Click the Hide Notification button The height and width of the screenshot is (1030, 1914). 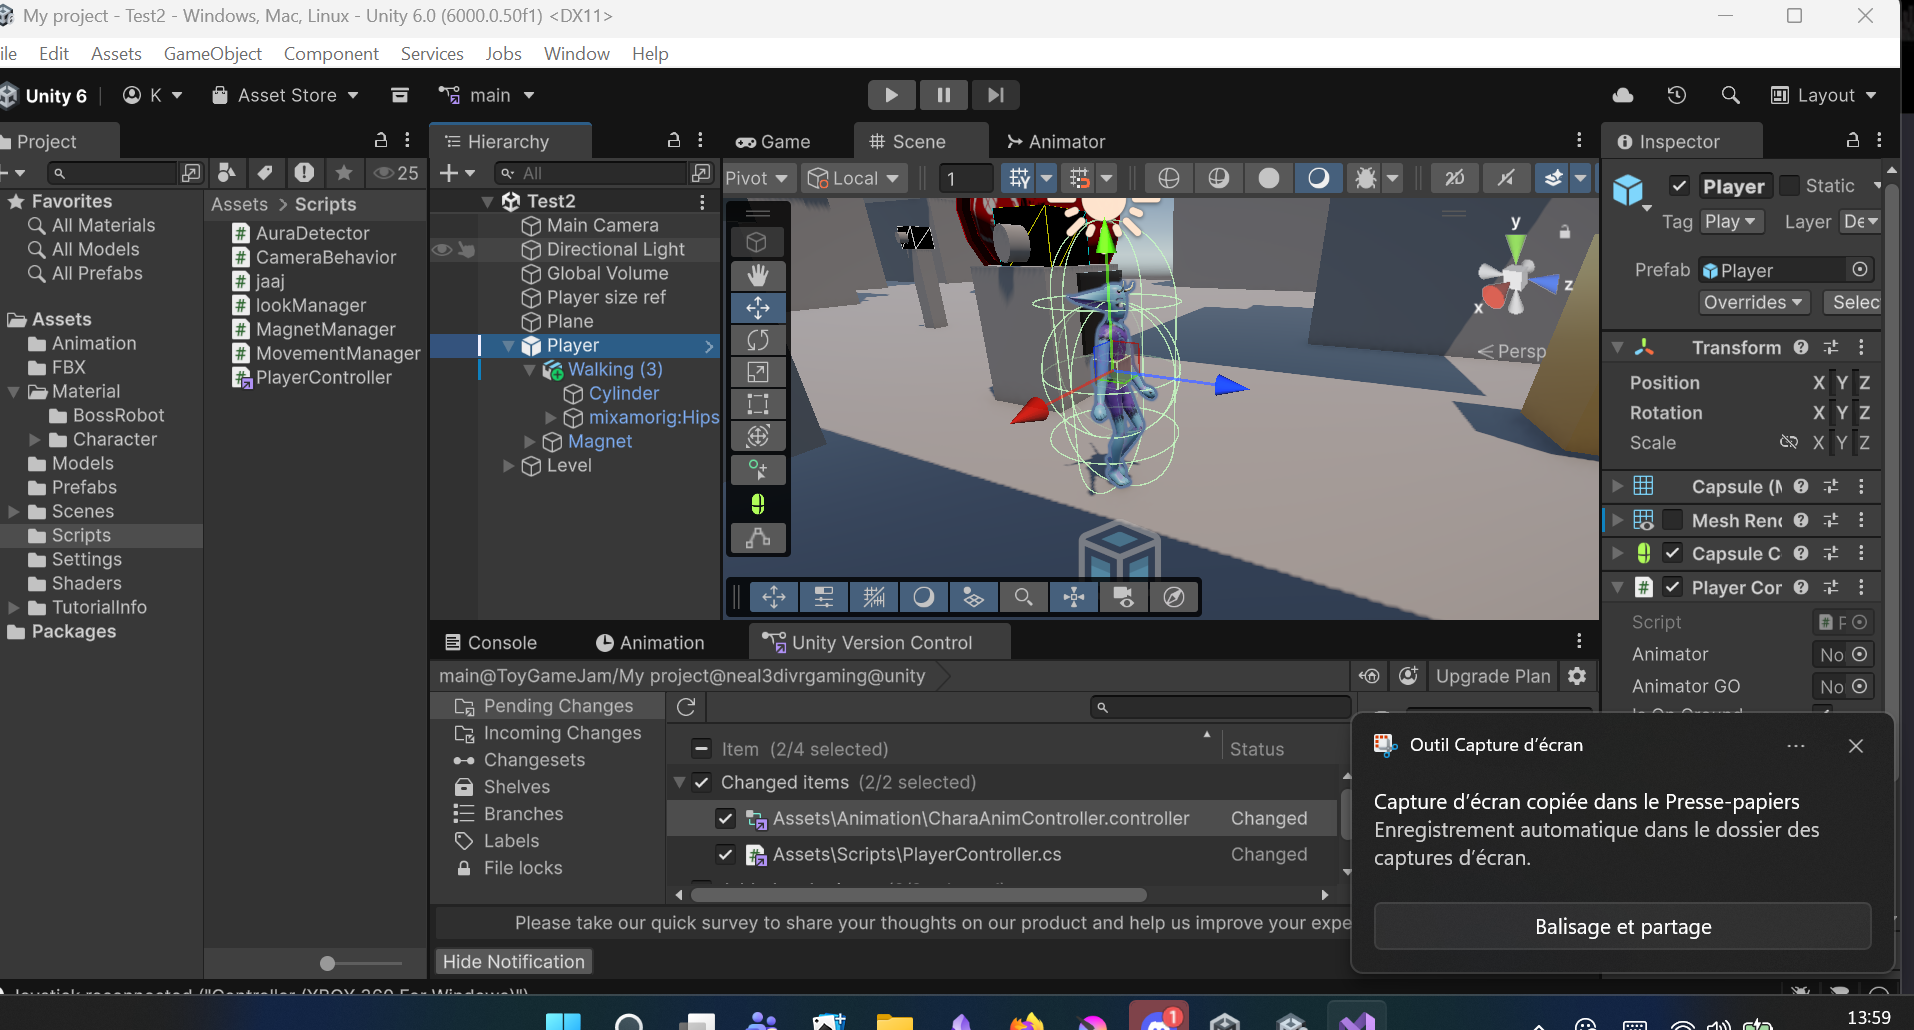tap(514, 962)
